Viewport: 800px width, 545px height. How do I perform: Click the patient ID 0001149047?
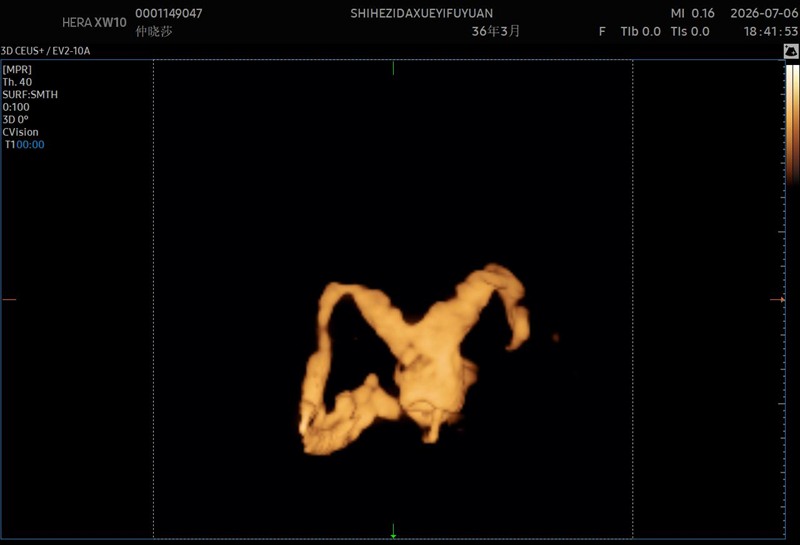tap(169, 13)
